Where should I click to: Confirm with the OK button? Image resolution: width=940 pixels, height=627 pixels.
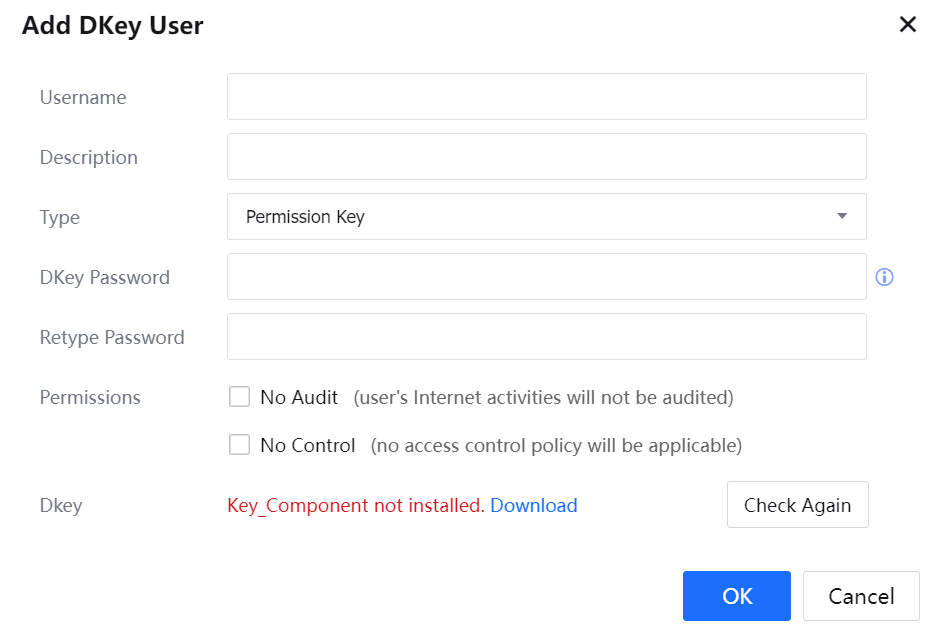coord(736,596)
